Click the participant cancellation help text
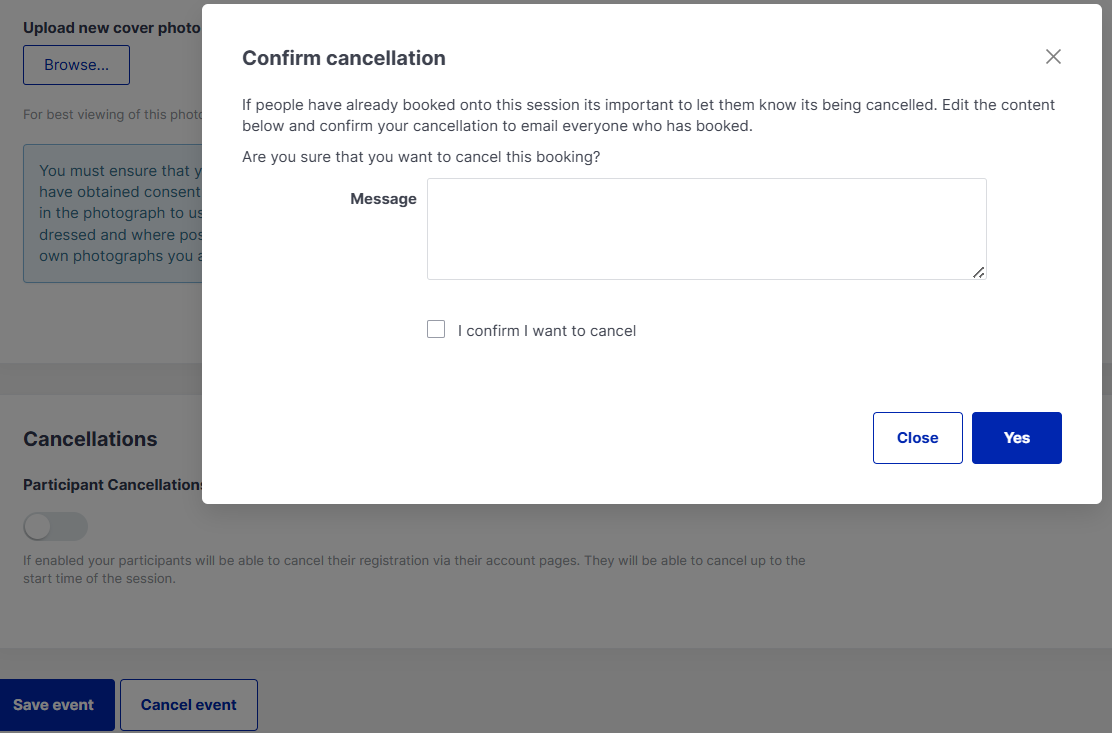 414,569
